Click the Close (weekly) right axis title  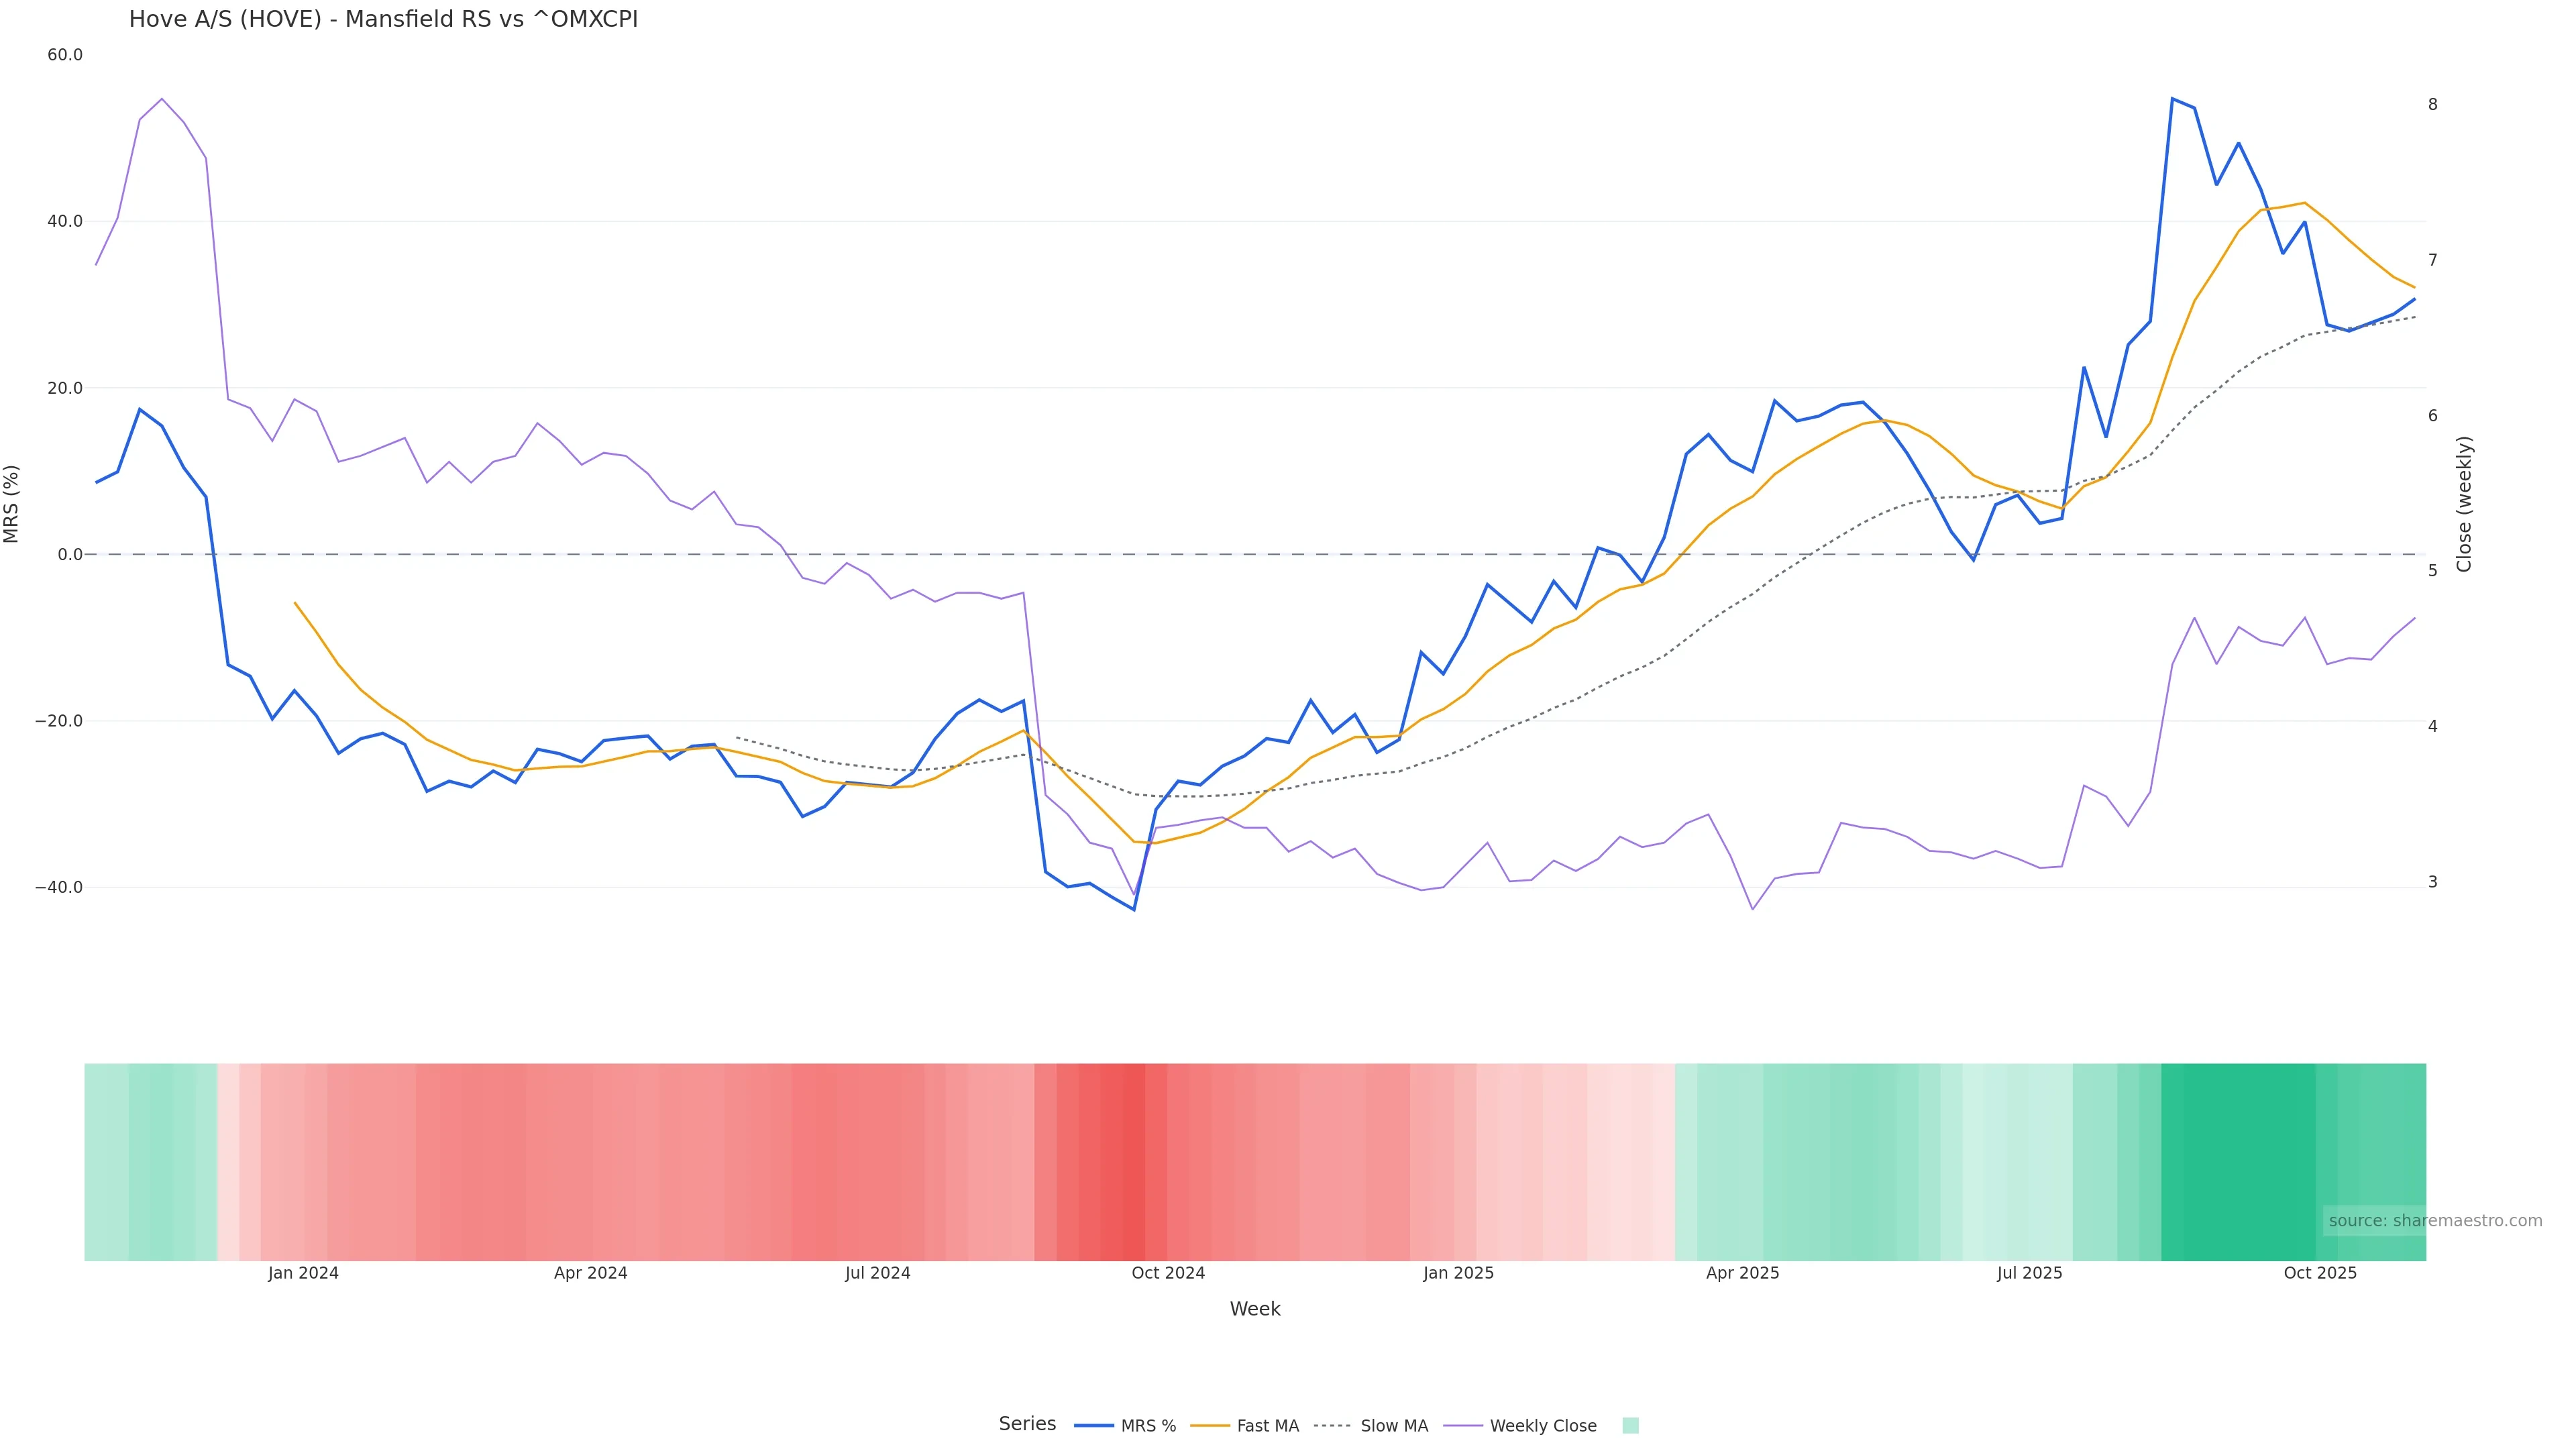click(2464, 504)
